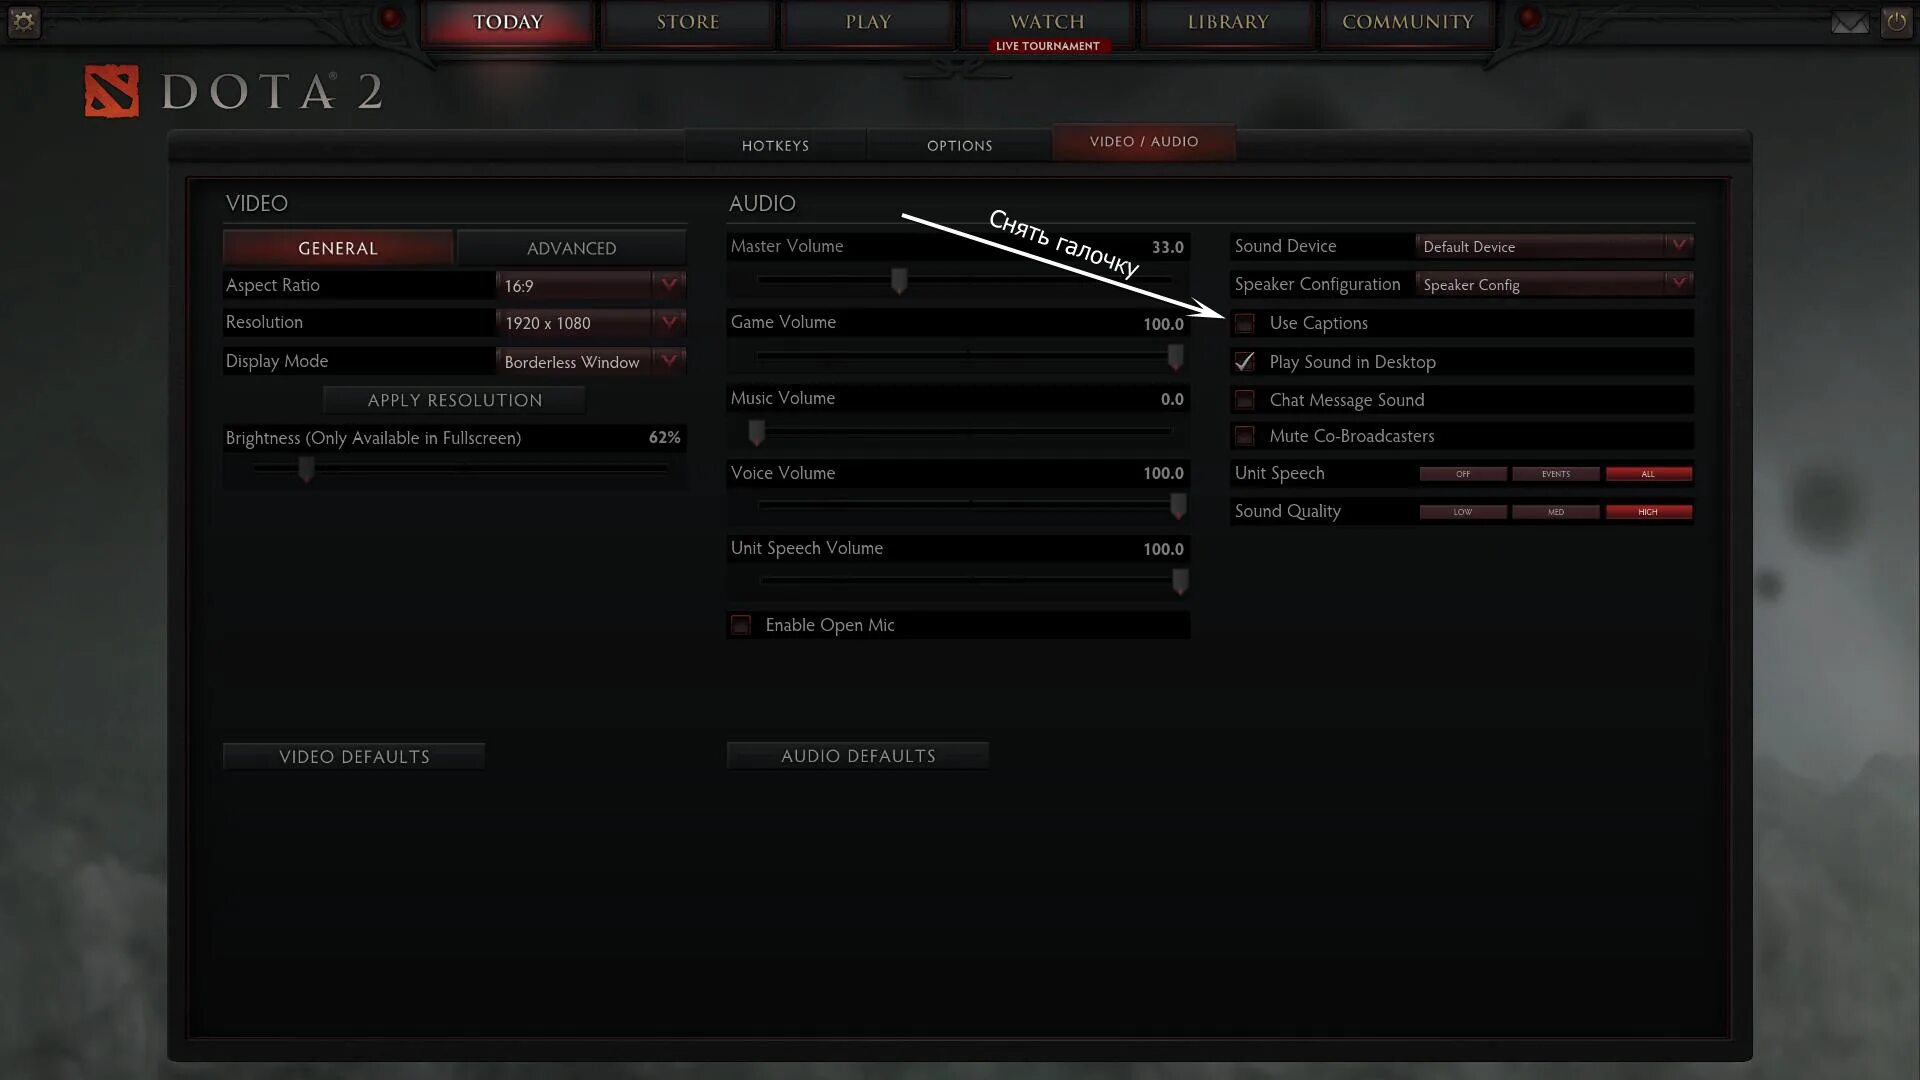
Task: Click the resolution dropdown arrow
Action: click(673, 322)
